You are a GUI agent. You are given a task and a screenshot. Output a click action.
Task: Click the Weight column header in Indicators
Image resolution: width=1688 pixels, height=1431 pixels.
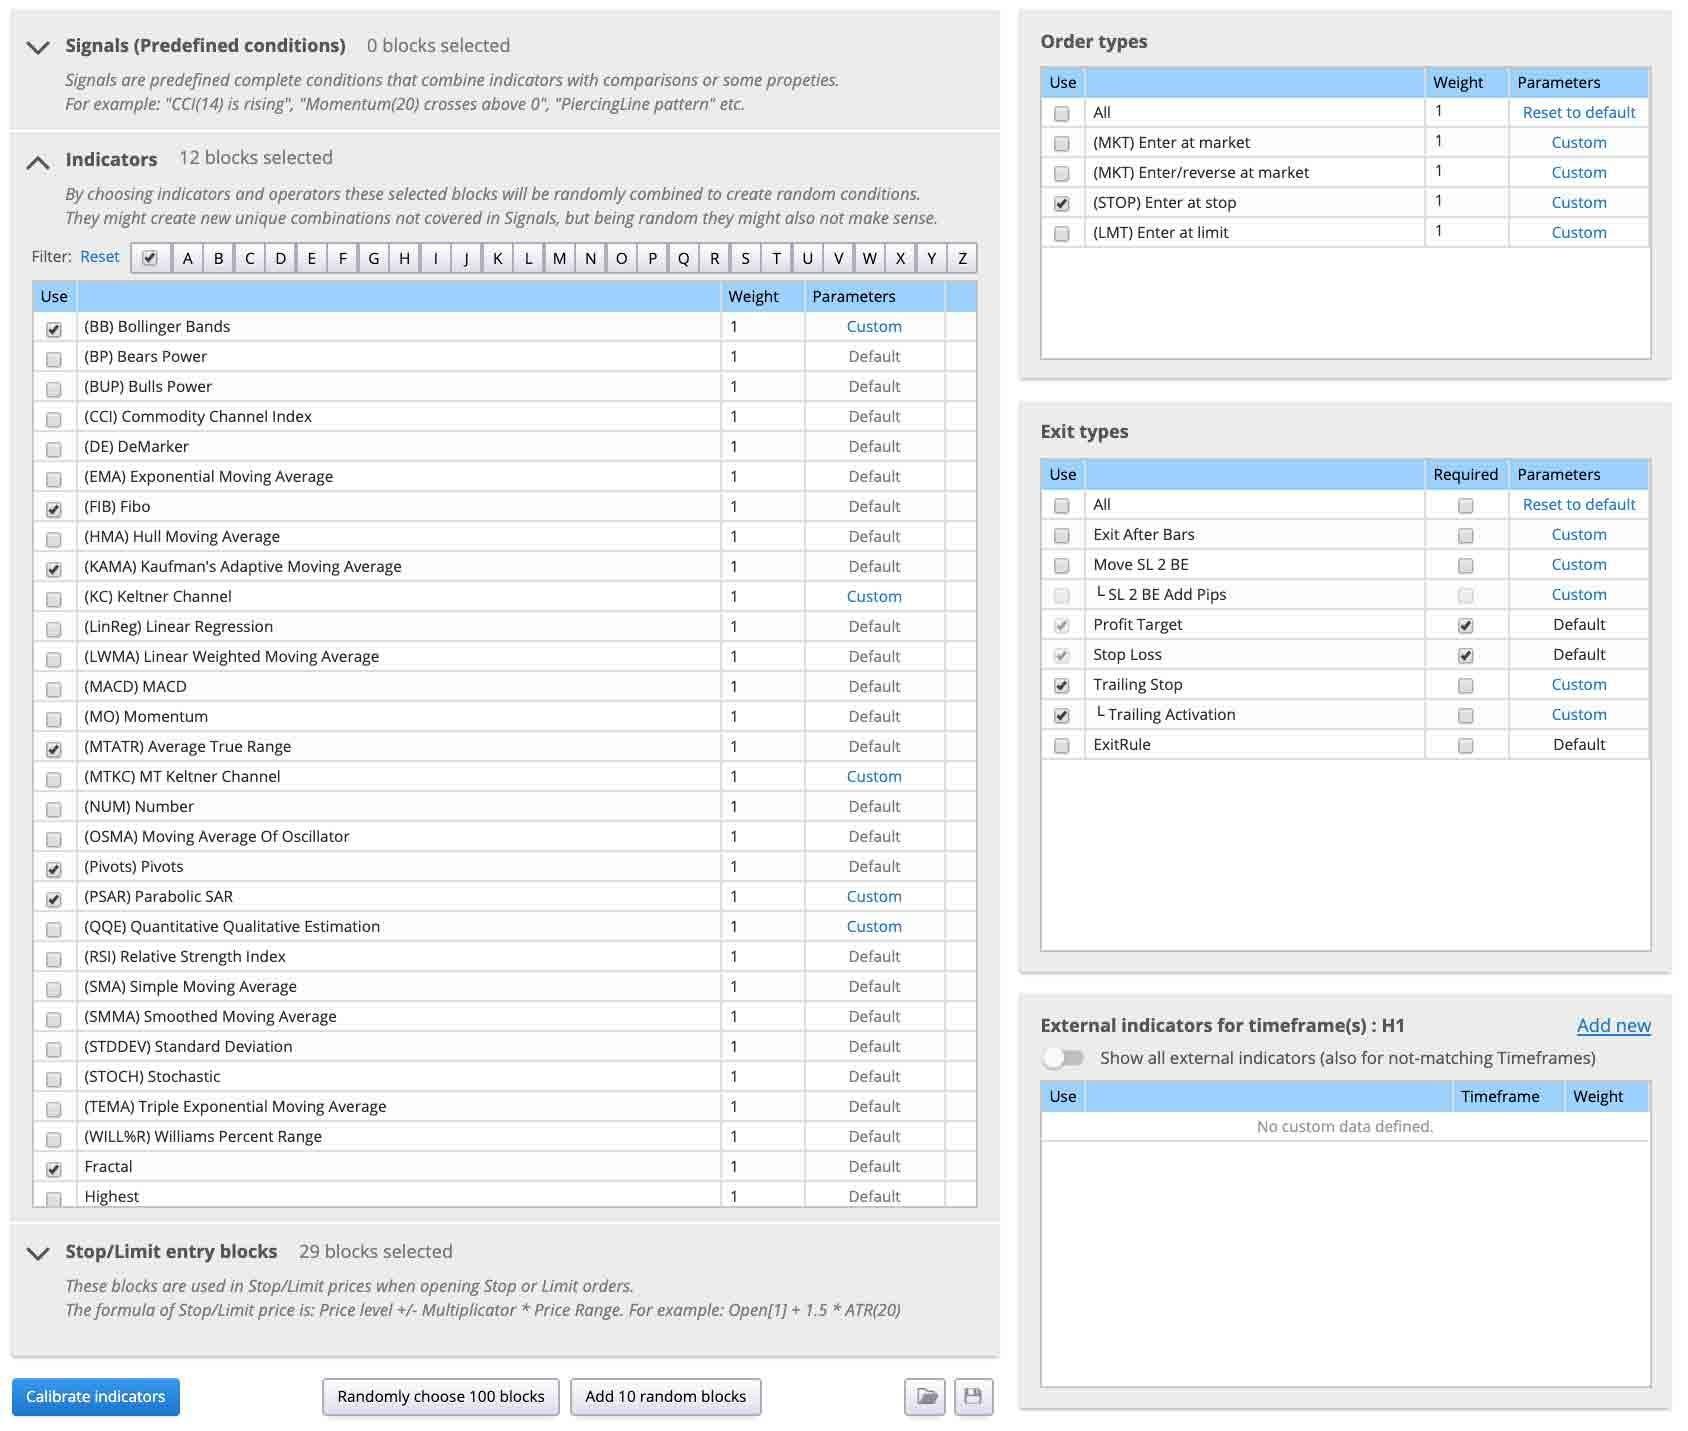tap(754, 297)
